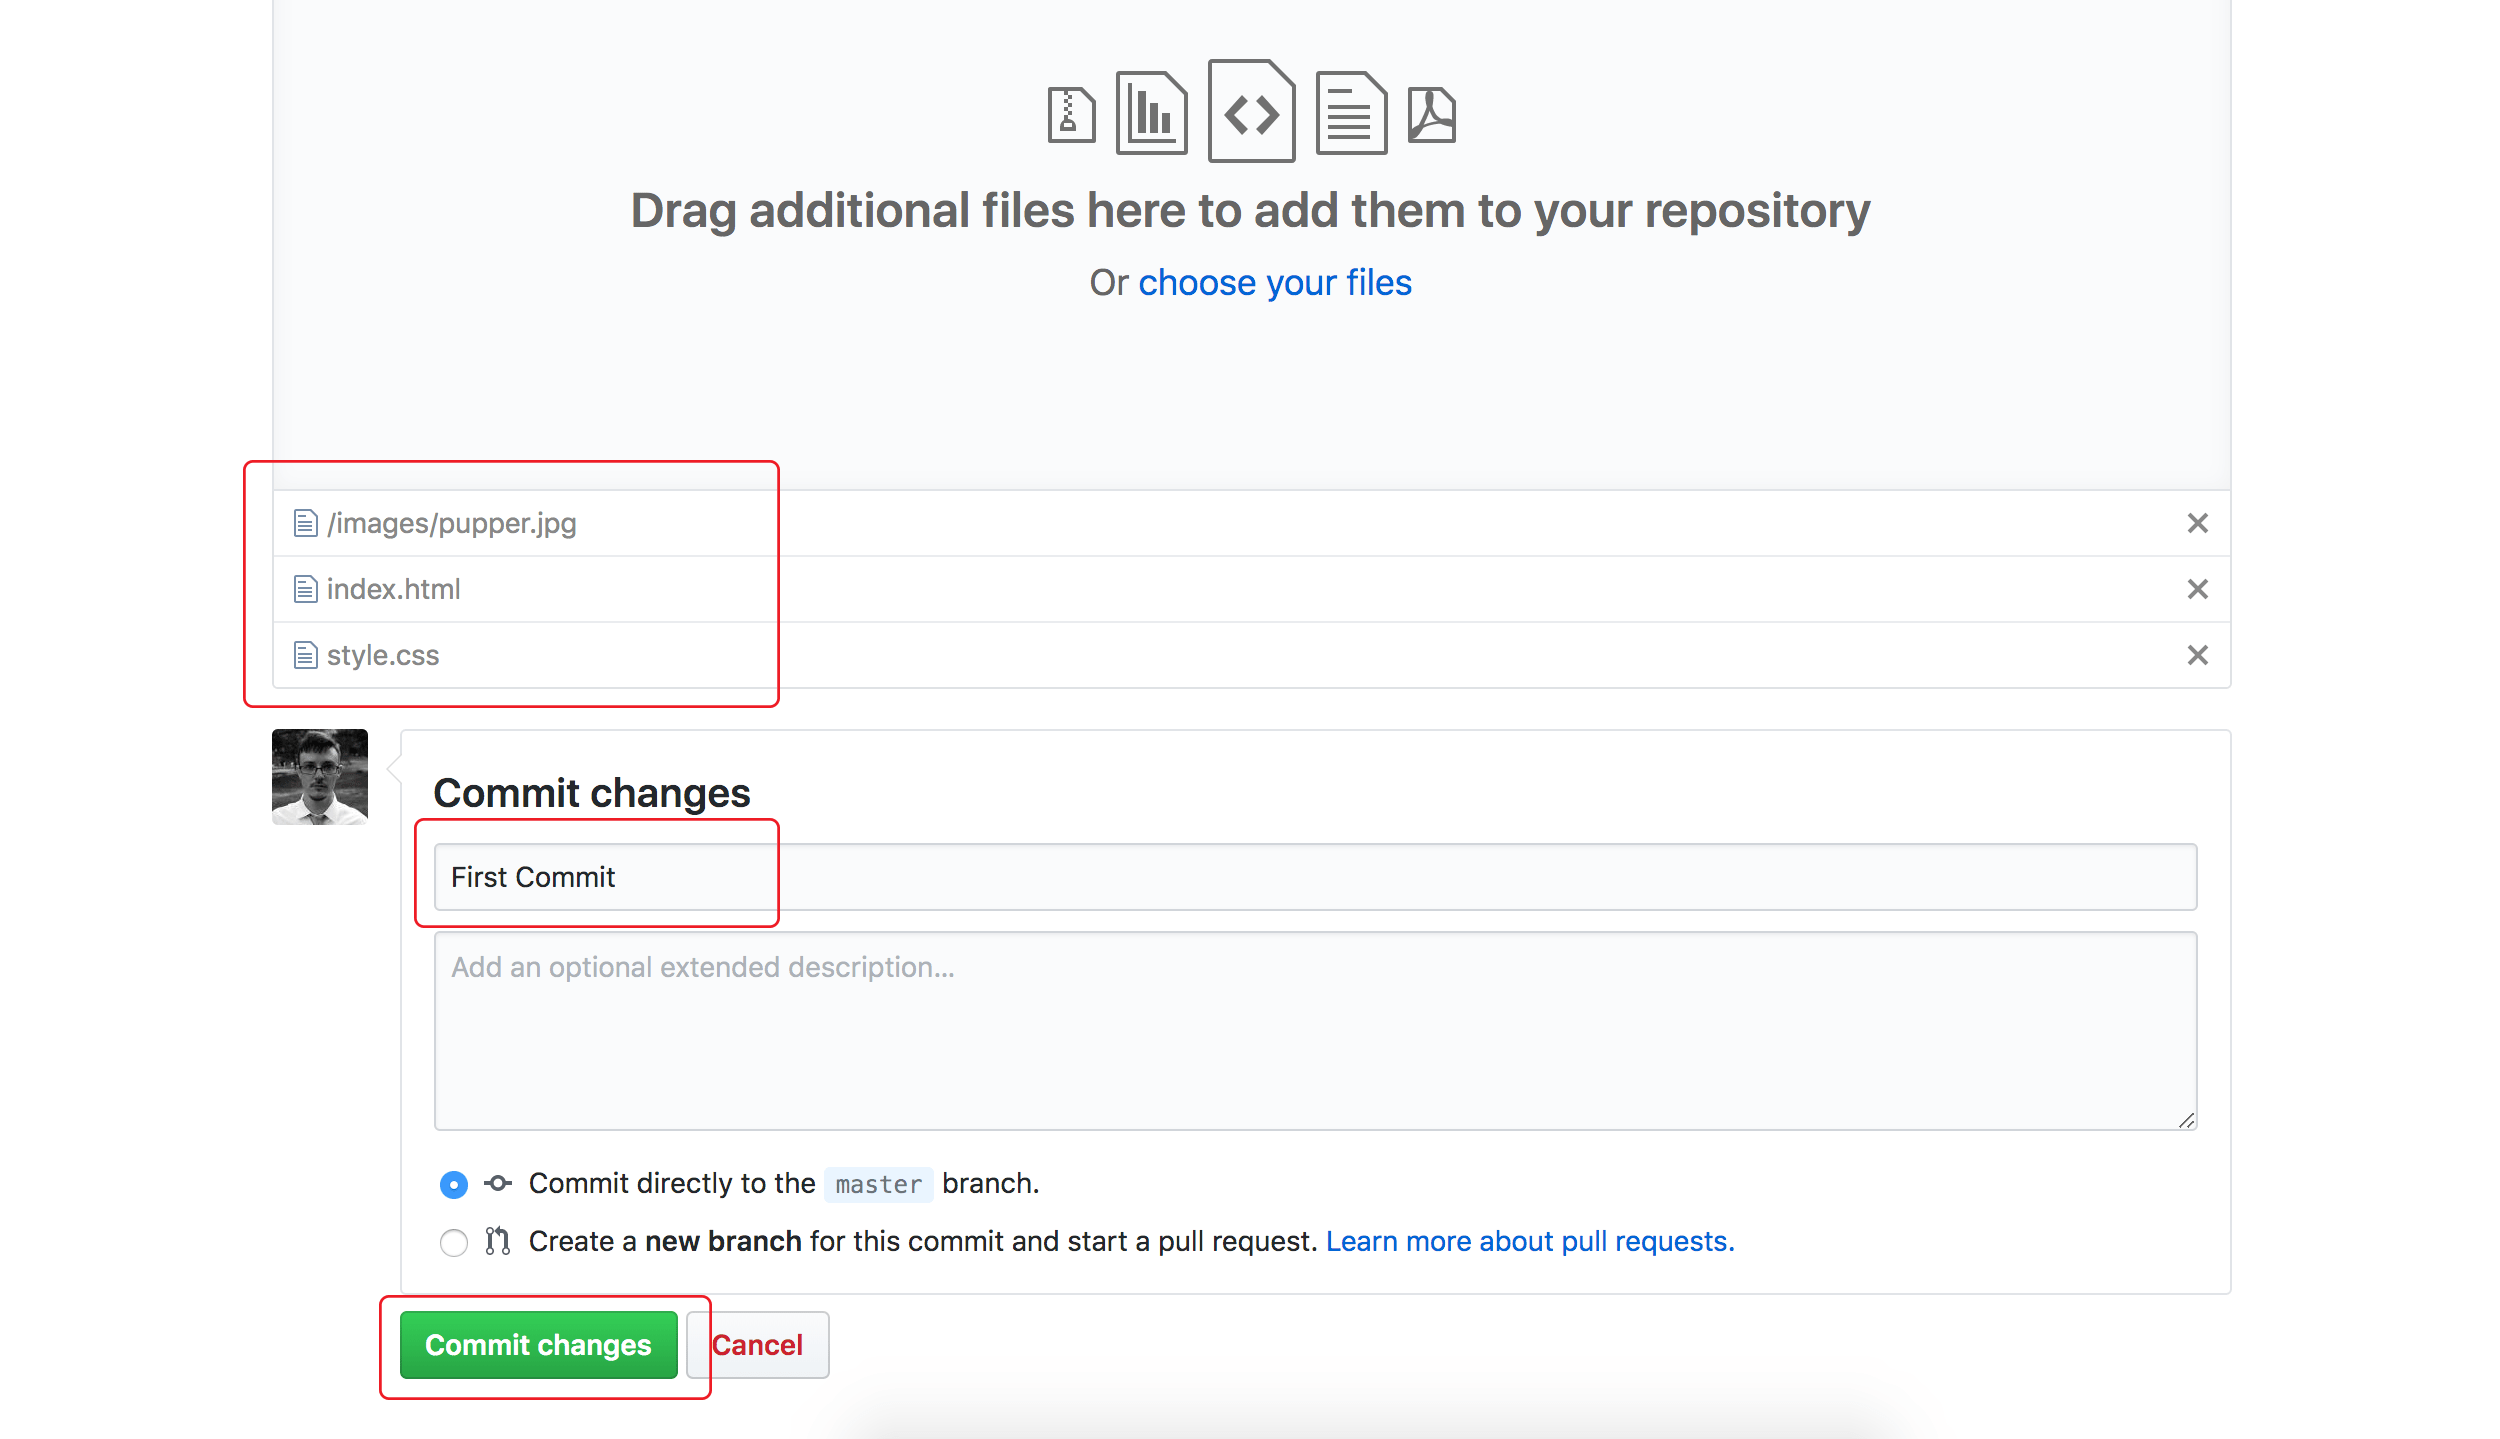The height and width of the screenshot is (1439, 2500).
Task: Click the file icon beside index.html
Action: click(305, 589)
